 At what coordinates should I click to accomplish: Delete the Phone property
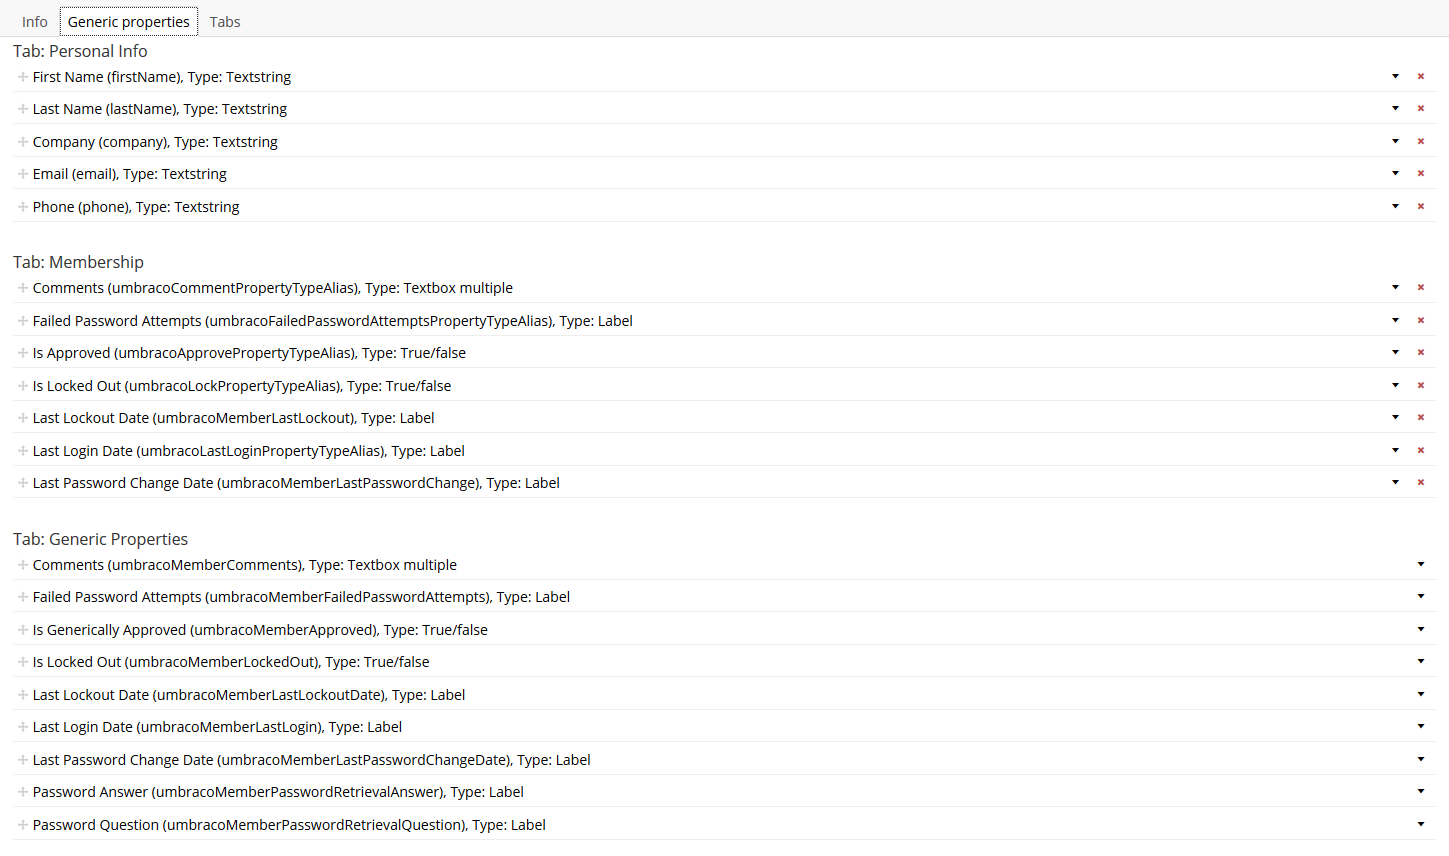[1420, 206]
